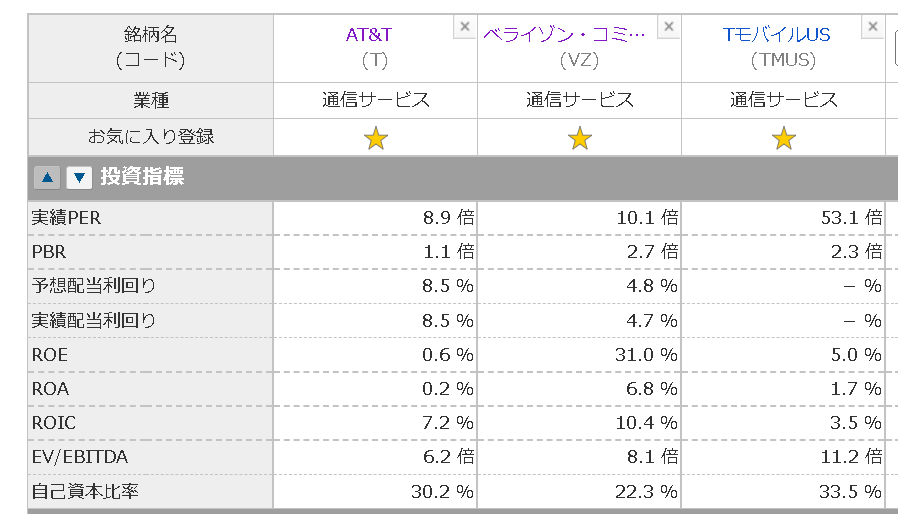Click the ROE row label
The height and width of the screenshot is (514, 898).
point(50,355)
